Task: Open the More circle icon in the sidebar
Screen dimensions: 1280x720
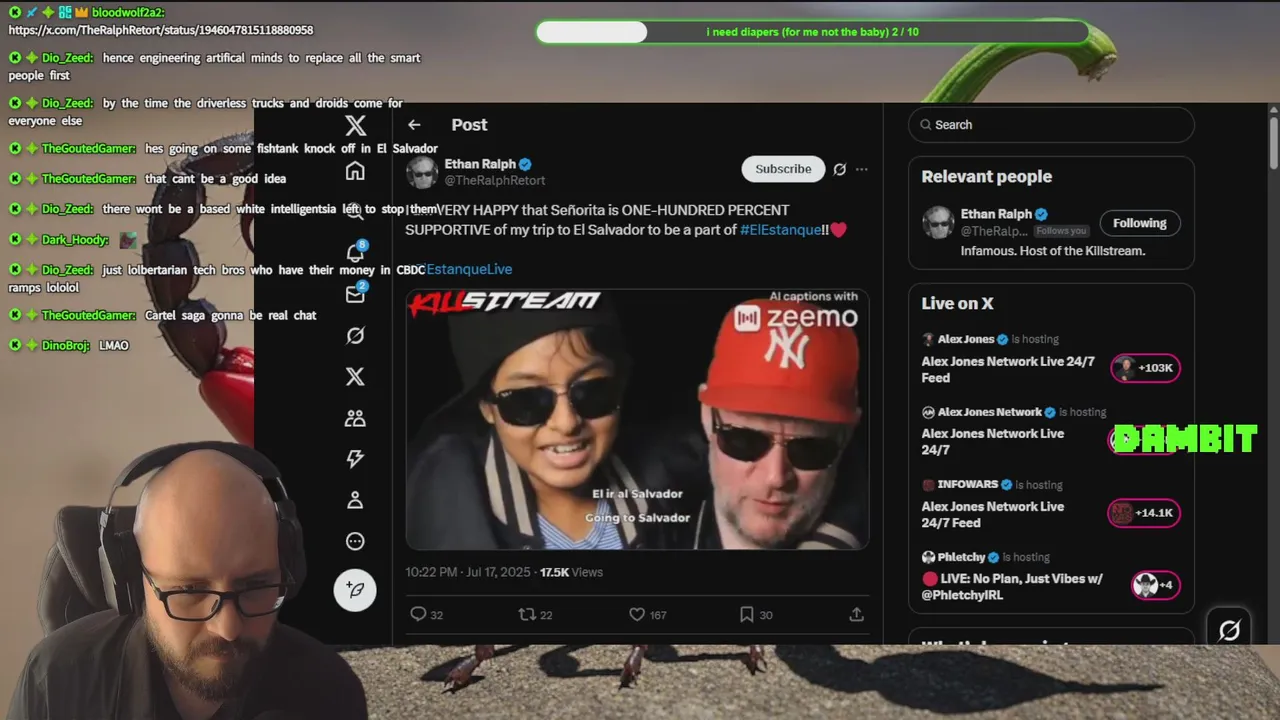Action: (355, 541)
